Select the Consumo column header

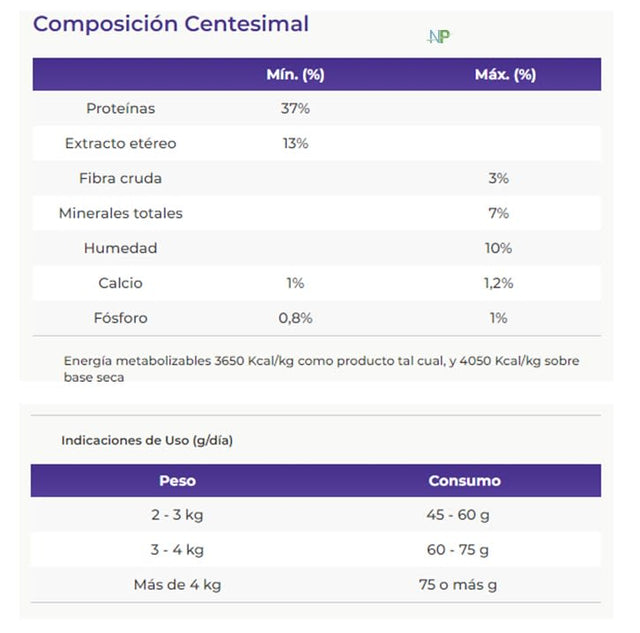[x=465, y=481]
